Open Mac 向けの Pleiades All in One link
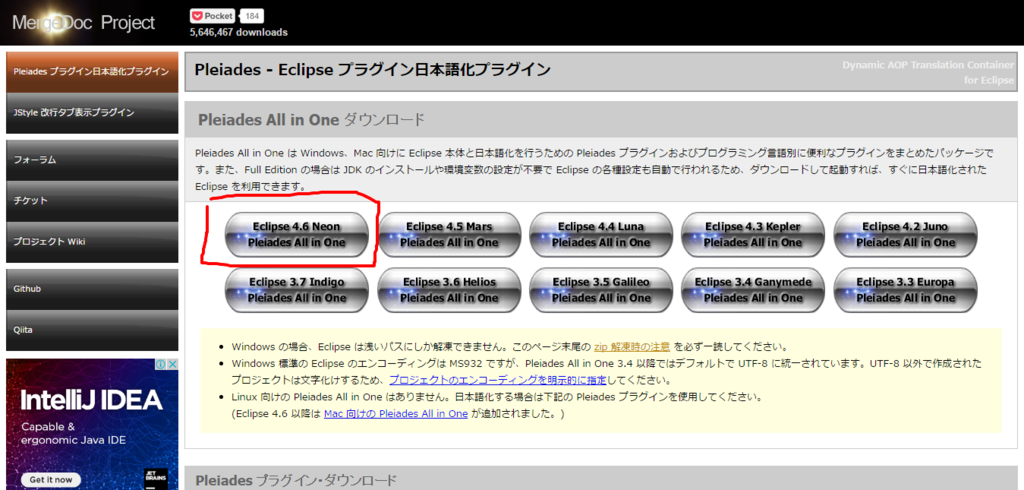 (x=396, y=414)
